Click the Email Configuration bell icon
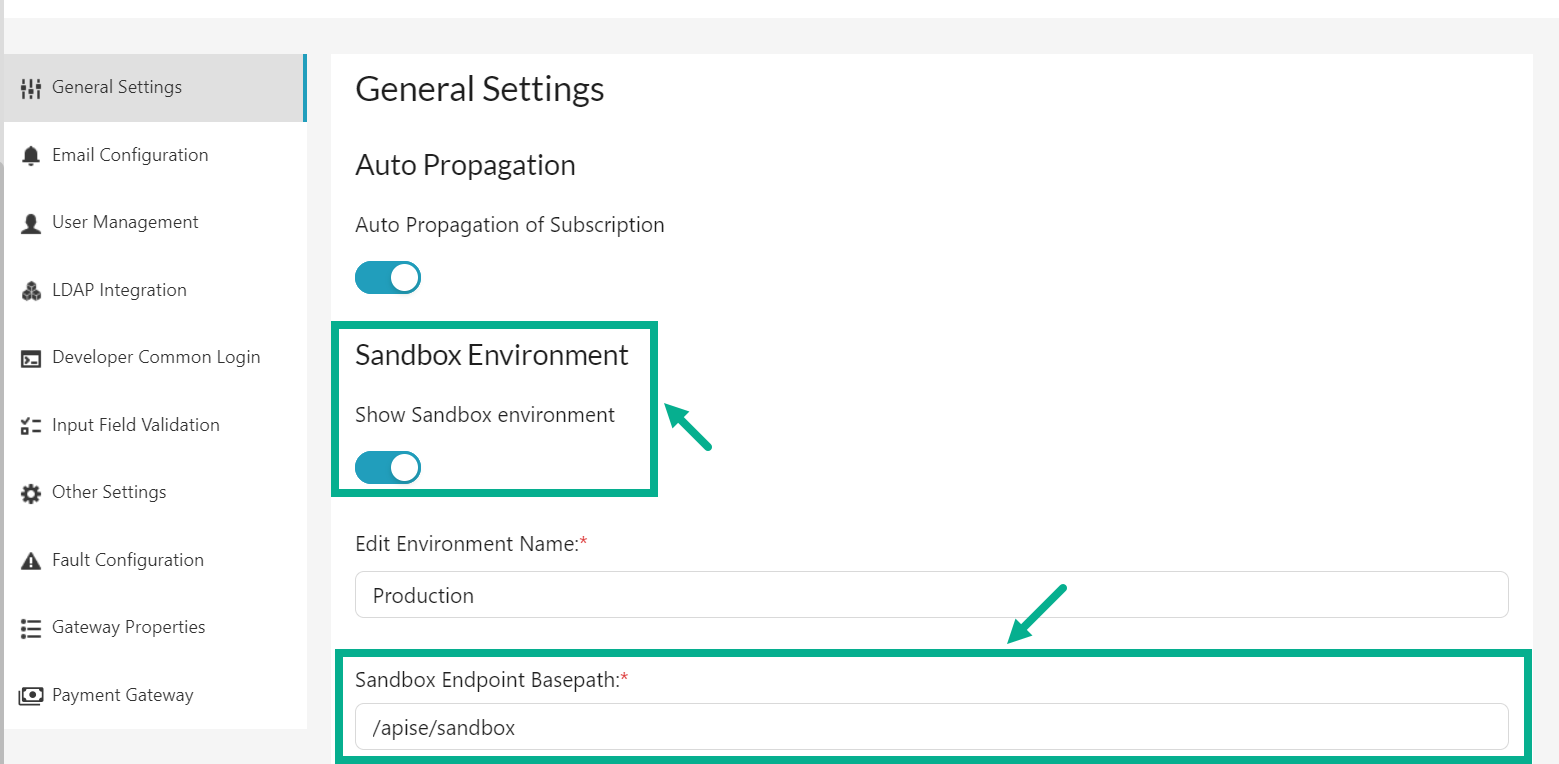 point(30,154)
